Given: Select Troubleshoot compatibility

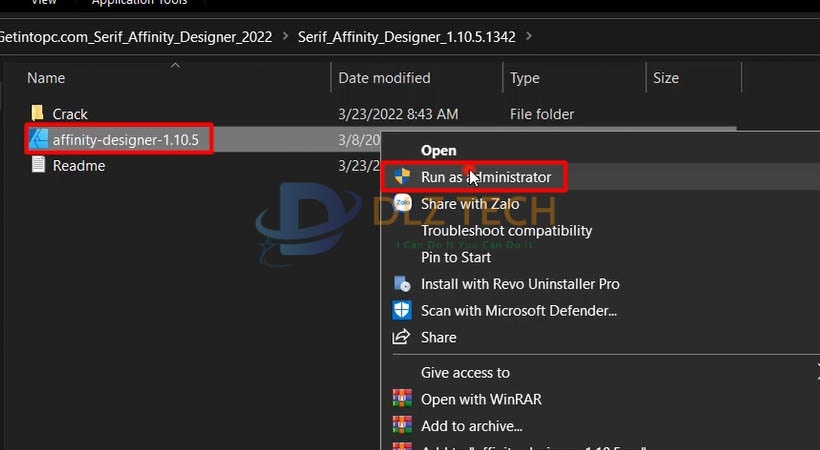Looking at the screenshot, I should pos(506,230).
